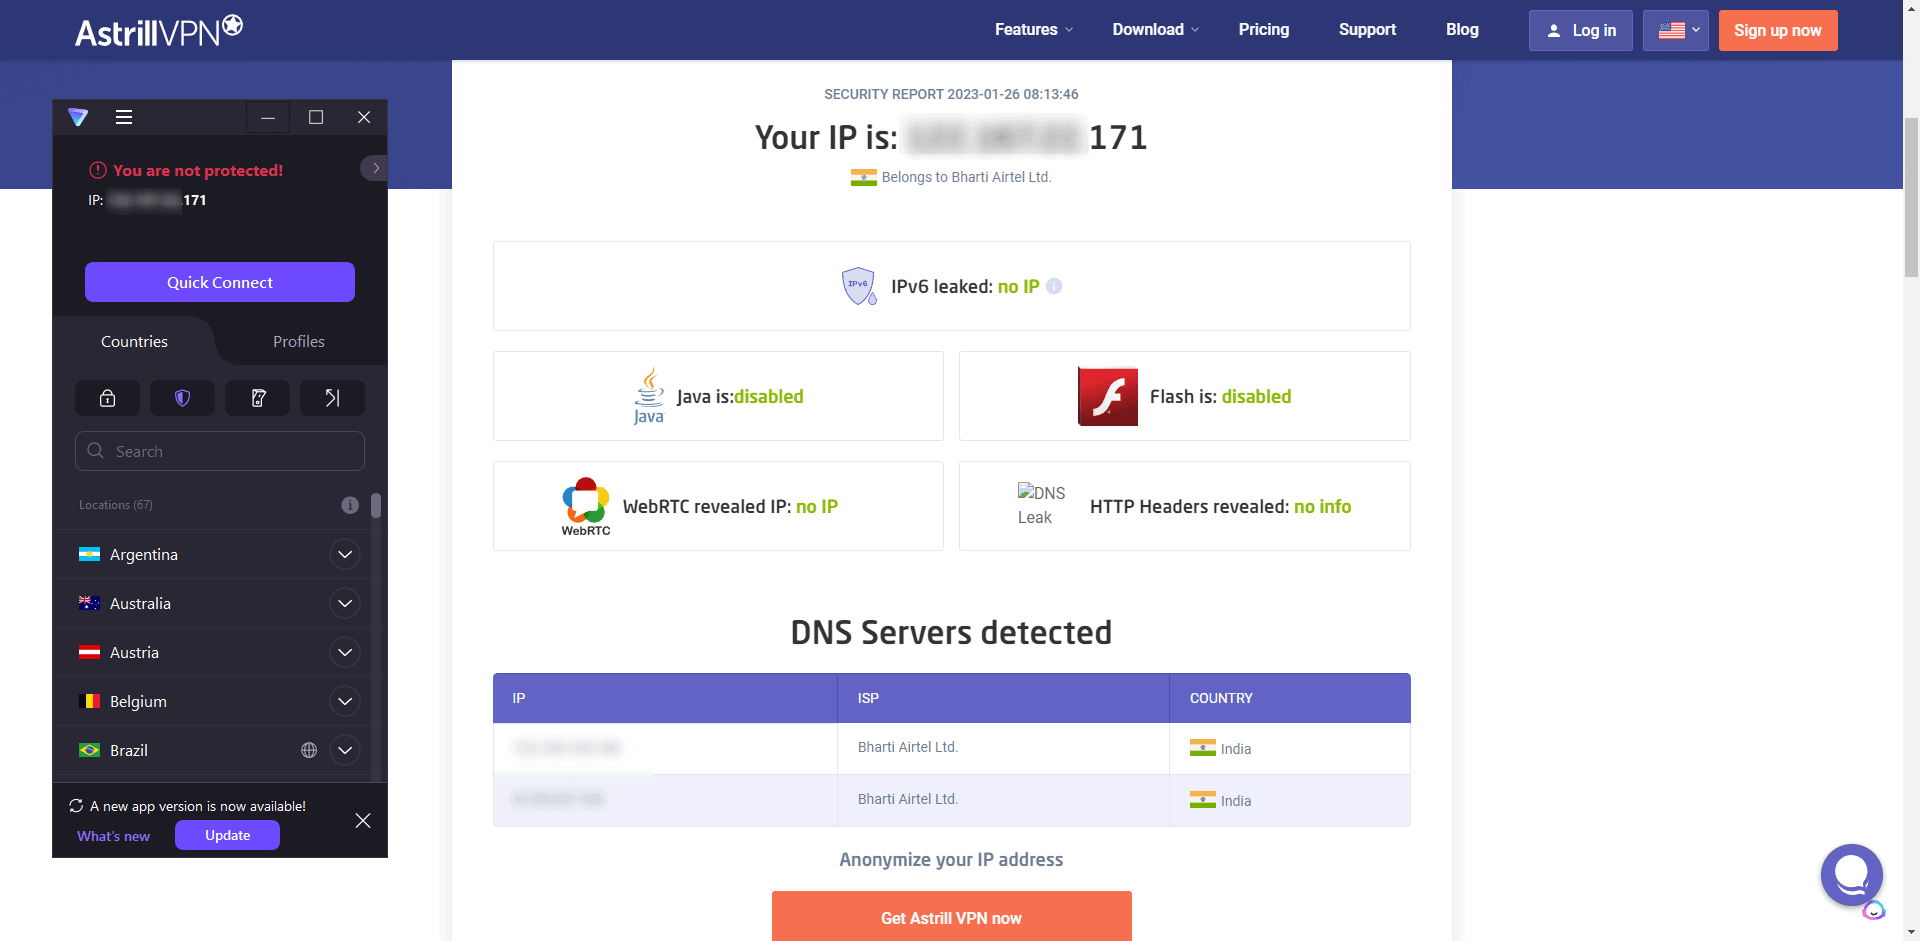The height and width of the screenshot is (941, 1920).
Task: Open the Blog page
Action: coord(1462,30)
